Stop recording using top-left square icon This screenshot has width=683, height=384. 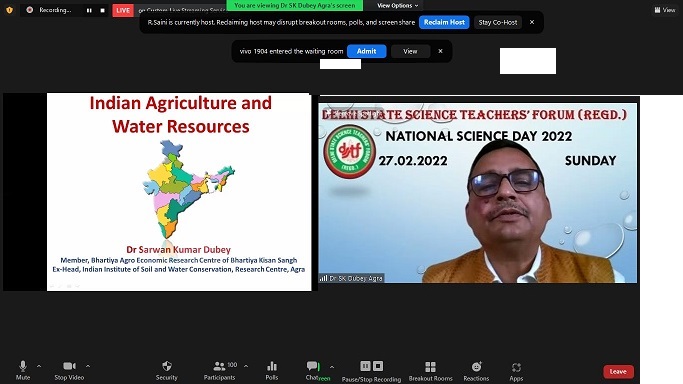click(102, 10)
